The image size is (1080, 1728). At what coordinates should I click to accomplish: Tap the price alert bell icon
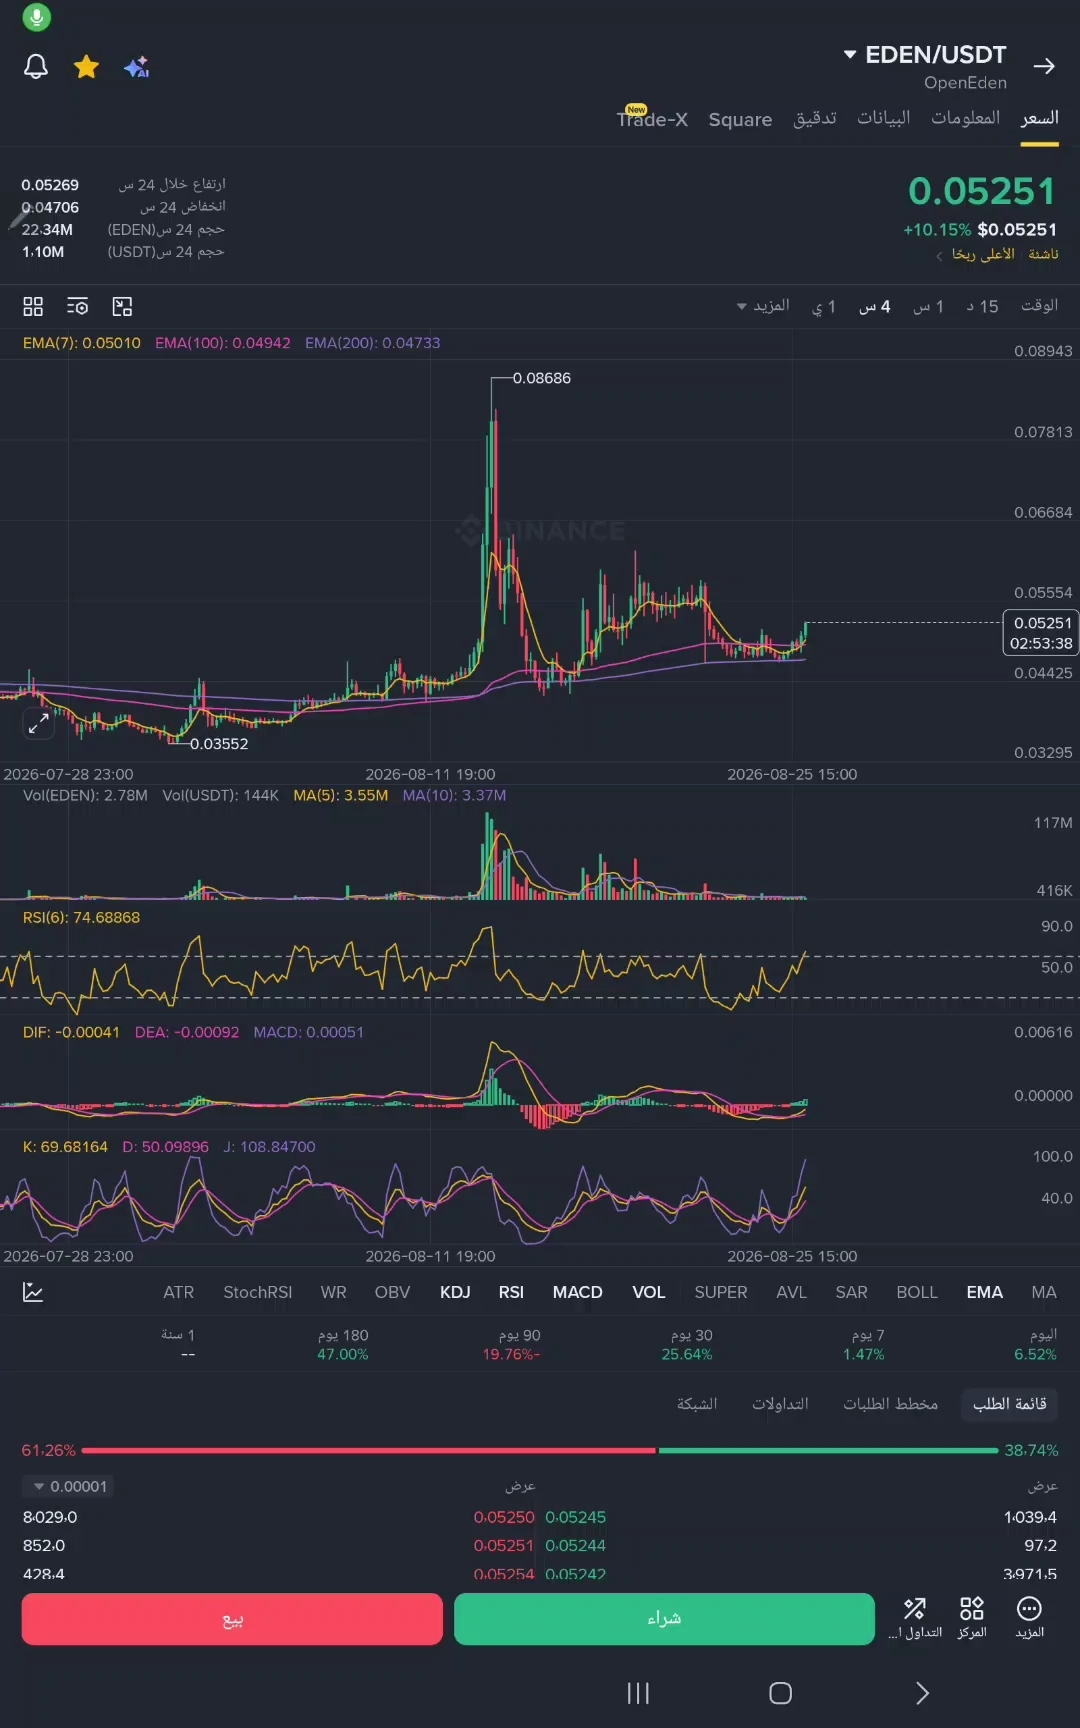36,67
